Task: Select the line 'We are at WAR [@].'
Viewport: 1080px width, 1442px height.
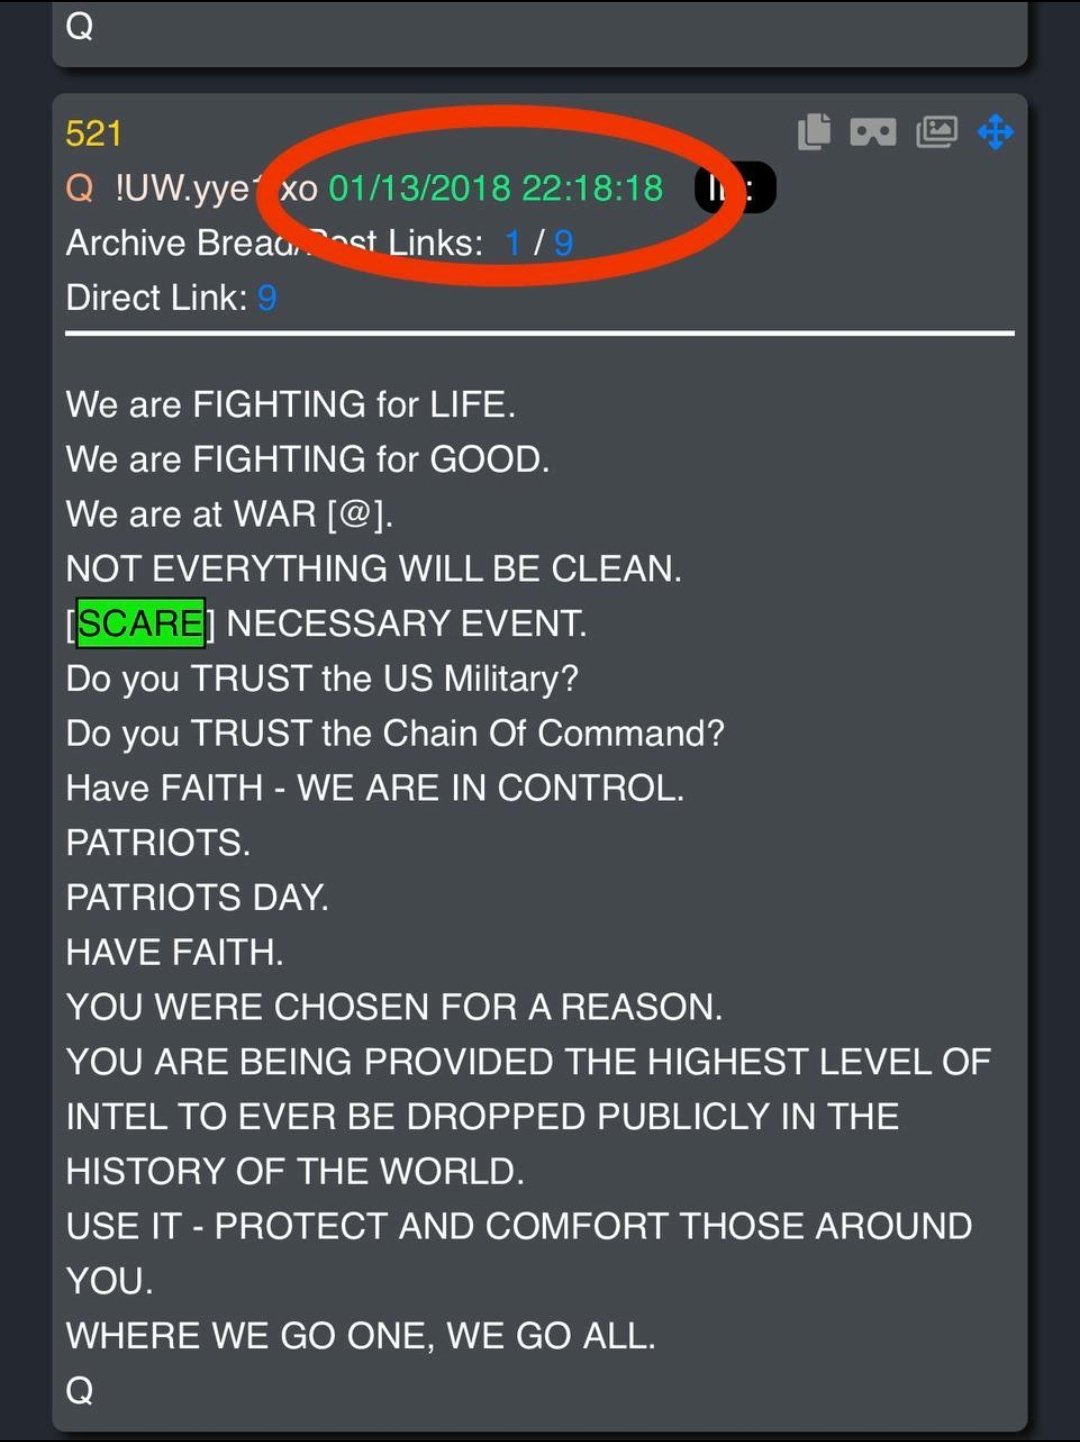Action: click(x=230, y=514)
